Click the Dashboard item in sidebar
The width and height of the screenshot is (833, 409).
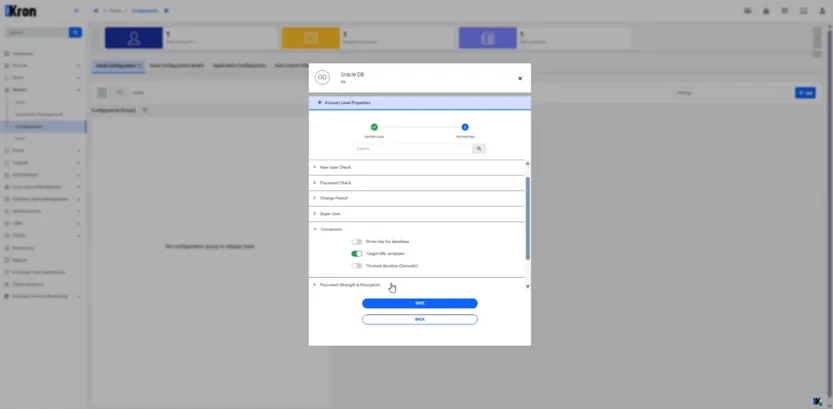[23, 54]
